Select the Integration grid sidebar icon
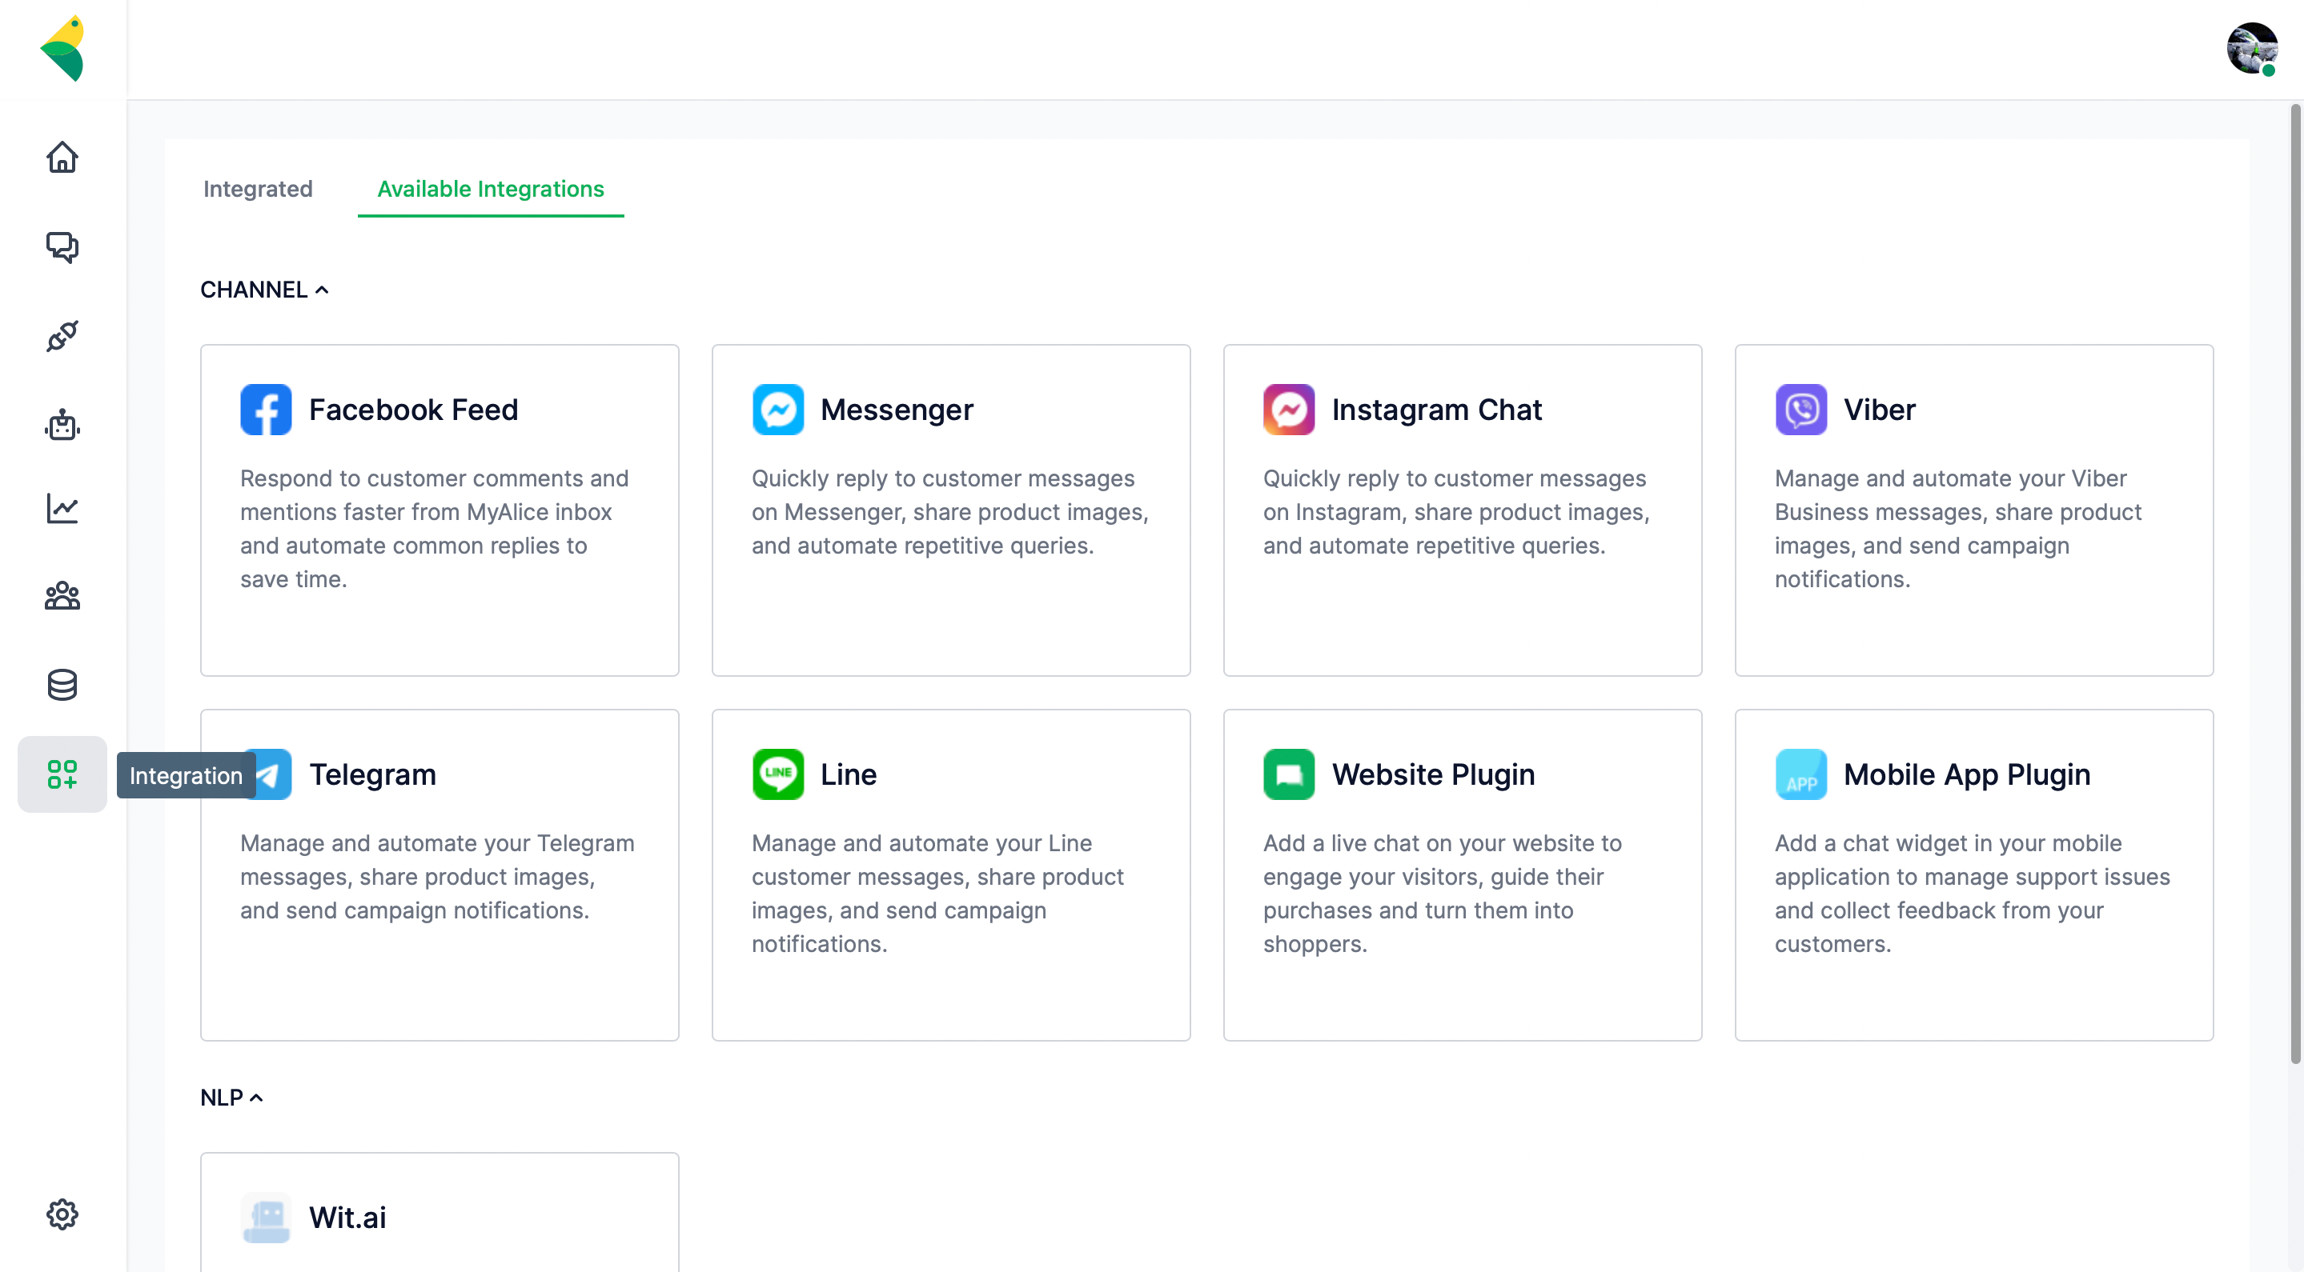 (x=62, y=774)
